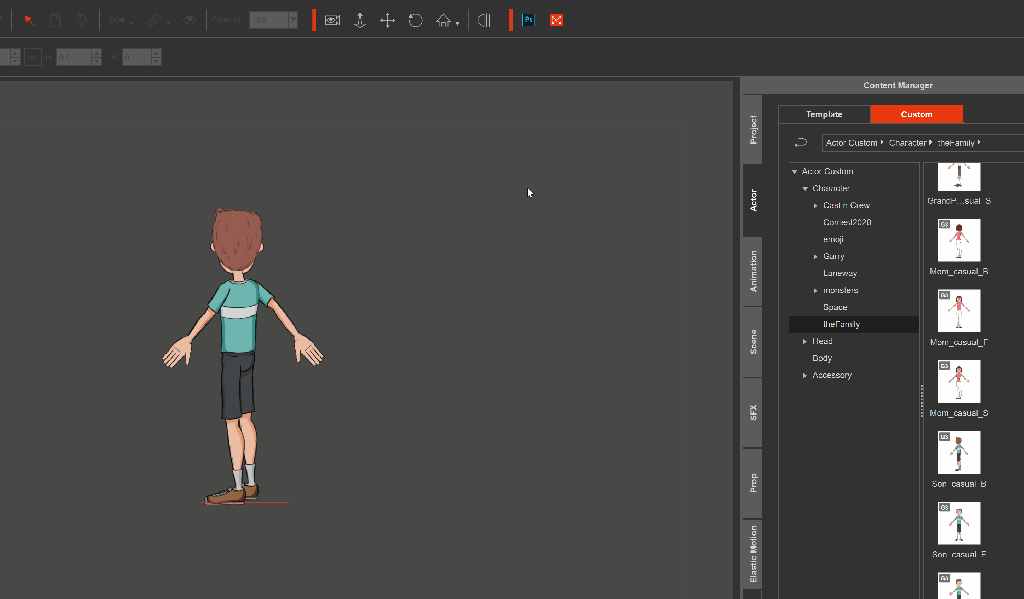Click the home view icon in the toolbar
The height and width of the screenshot is (599, 1024).
pyautogui.click(x=444, y=19)
